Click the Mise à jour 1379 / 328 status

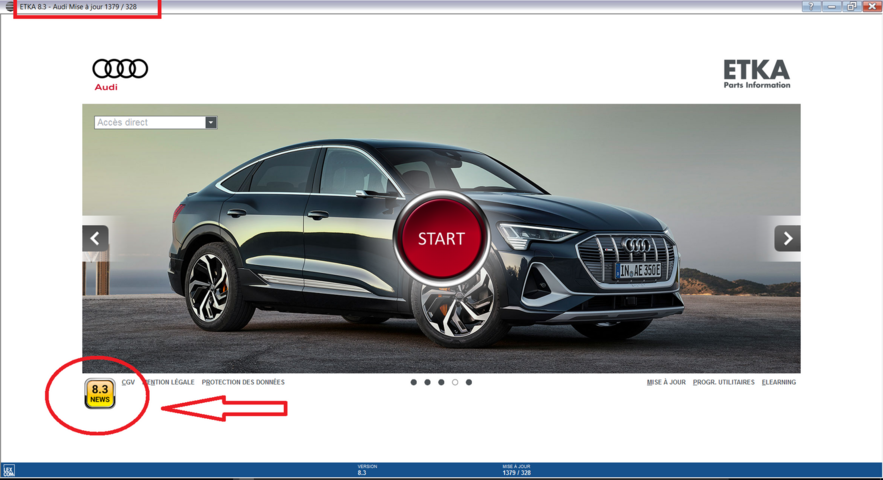(516, 470)
